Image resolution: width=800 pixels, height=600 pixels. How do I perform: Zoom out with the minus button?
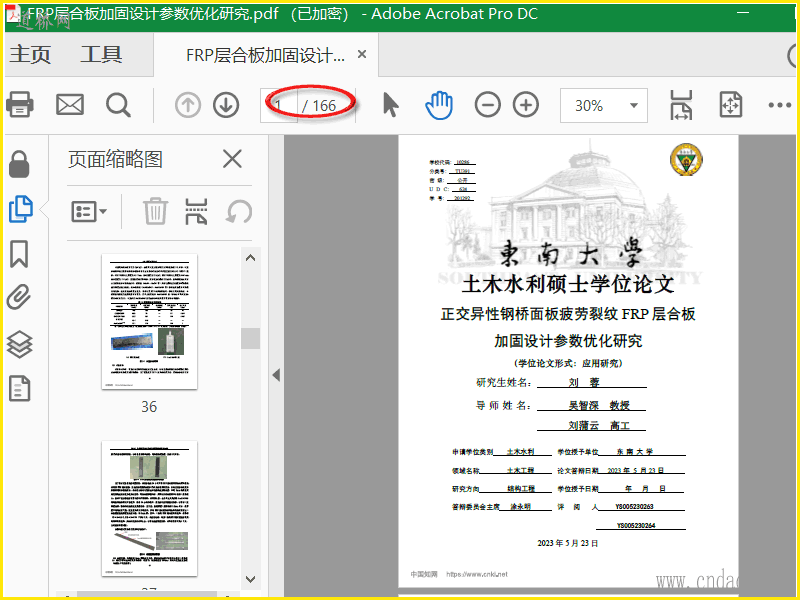coord(488,105)
